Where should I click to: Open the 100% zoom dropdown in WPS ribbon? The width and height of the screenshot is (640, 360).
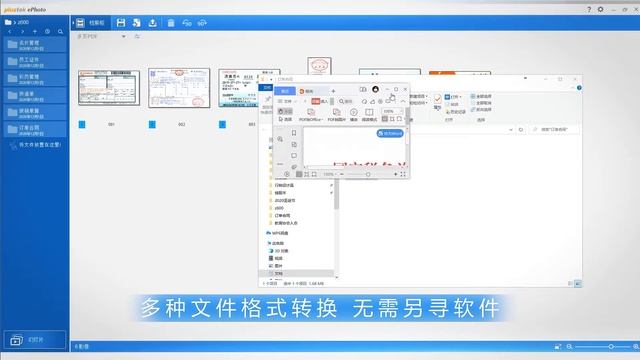pyautogui.click(x=392, y=111)
